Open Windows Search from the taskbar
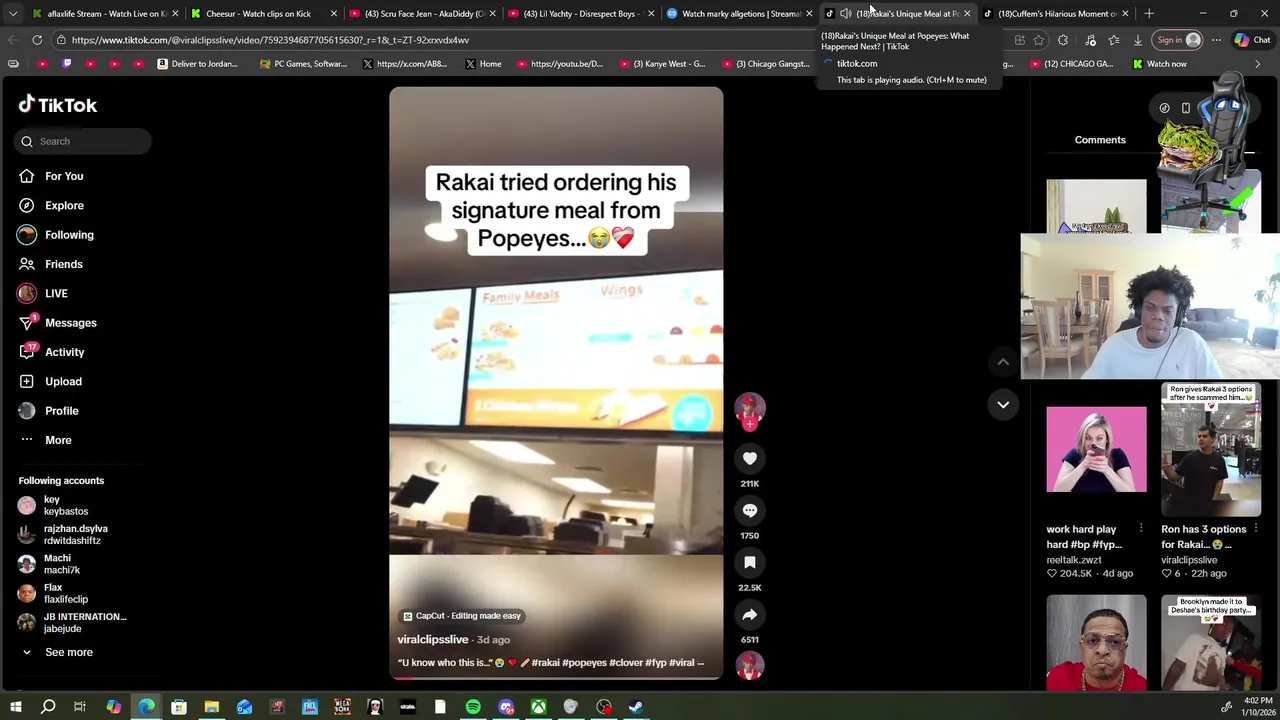This screenshot has height=720, width=1280. coord(47,707)
